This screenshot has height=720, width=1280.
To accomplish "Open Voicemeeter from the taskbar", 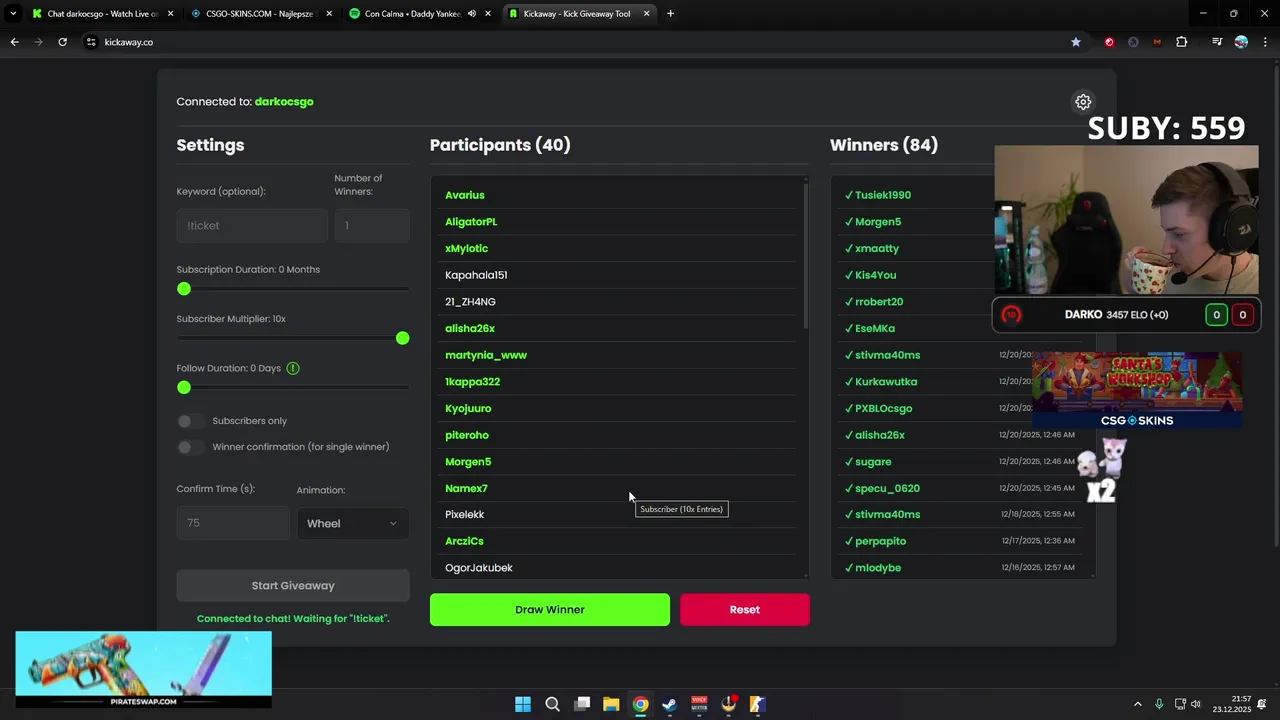I will click(x=699, y=704).
